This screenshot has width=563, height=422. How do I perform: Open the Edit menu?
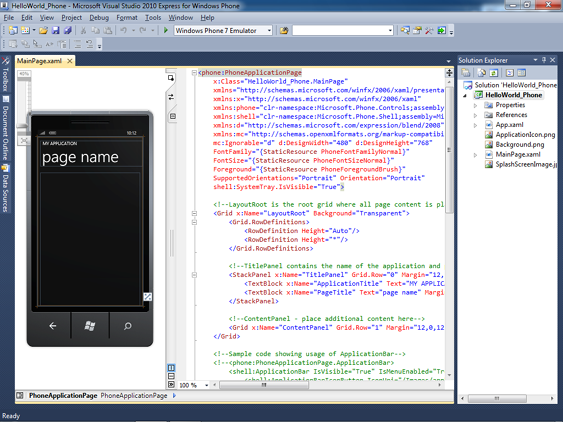[x=27, y=18]
